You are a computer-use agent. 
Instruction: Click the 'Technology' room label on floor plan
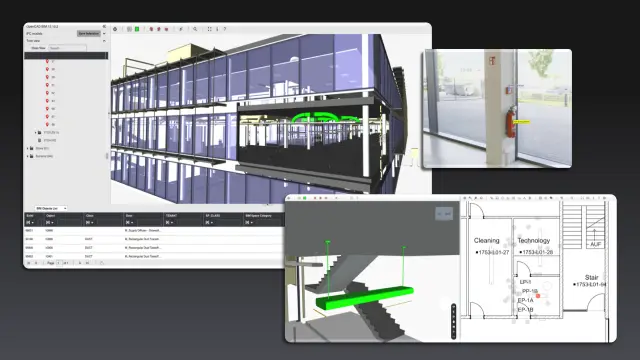(x=534, y=240)
